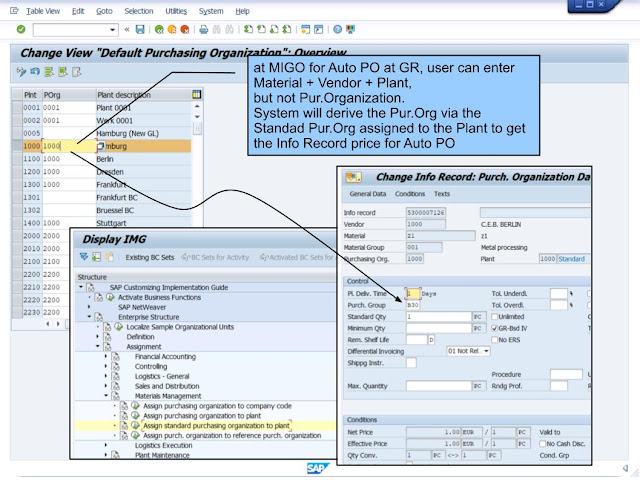
Task: Open the Edit menu
Action: [78, 11]
